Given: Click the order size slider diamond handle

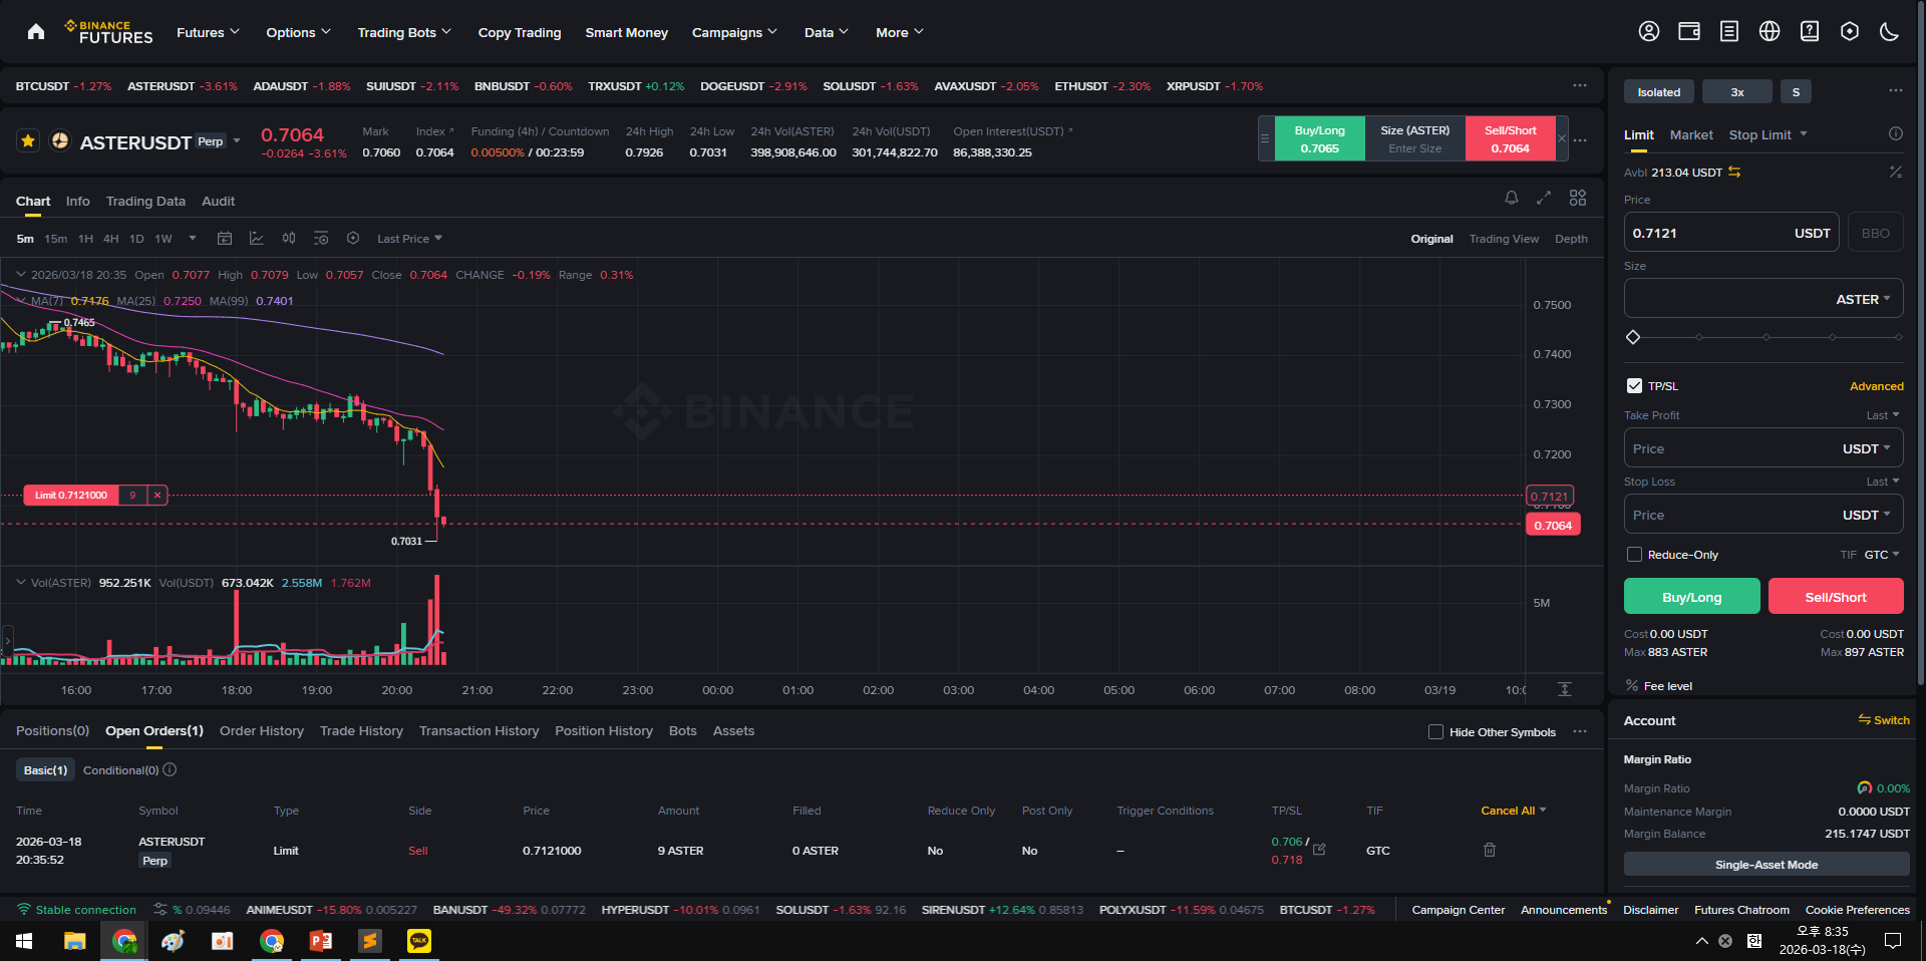Looking at the screenshot, I should [x=1633, y=337].
